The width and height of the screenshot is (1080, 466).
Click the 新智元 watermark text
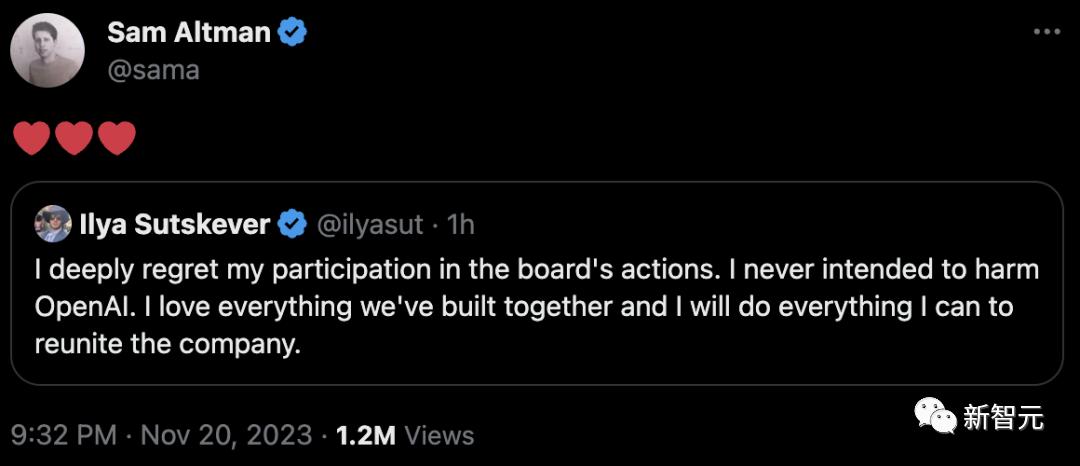click(1003, 417)
